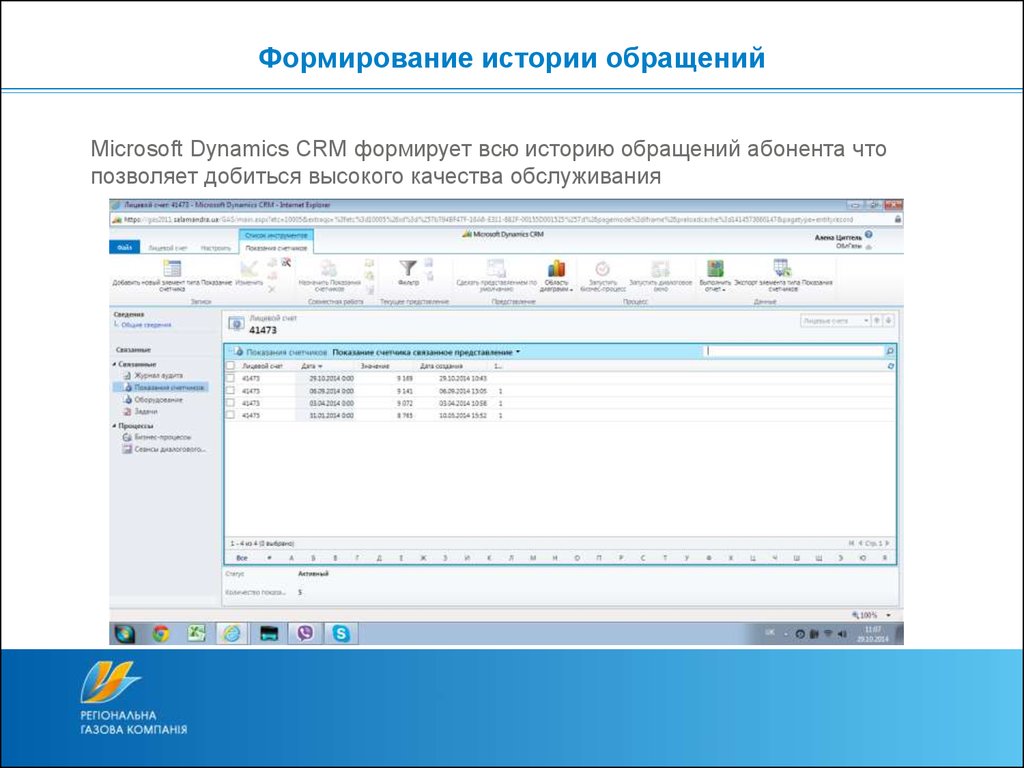Viewport: 1024px width, 768px height.
Task: Sort by the Дата column header
Action: coord(312,366)
